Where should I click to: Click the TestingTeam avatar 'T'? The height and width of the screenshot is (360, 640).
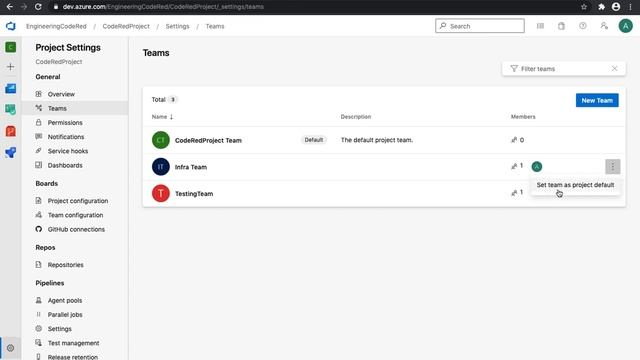point(161,193)
